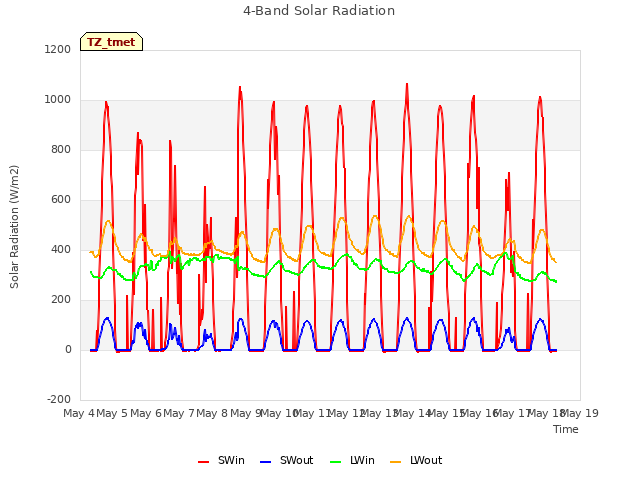Click the y-axis label Solar Radiation (W/m2)
This screenshot has width=640, height=480.
tap(14, 227)
